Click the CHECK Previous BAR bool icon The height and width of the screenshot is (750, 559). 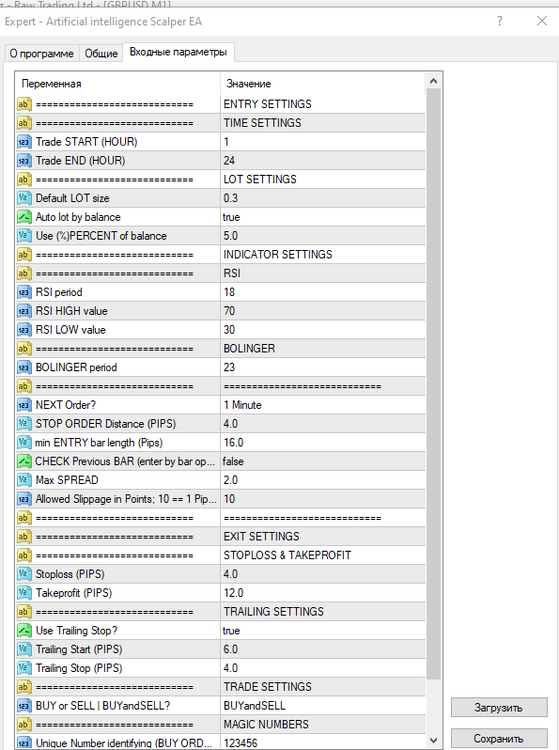pyautogui.click(x=24, y=462)
